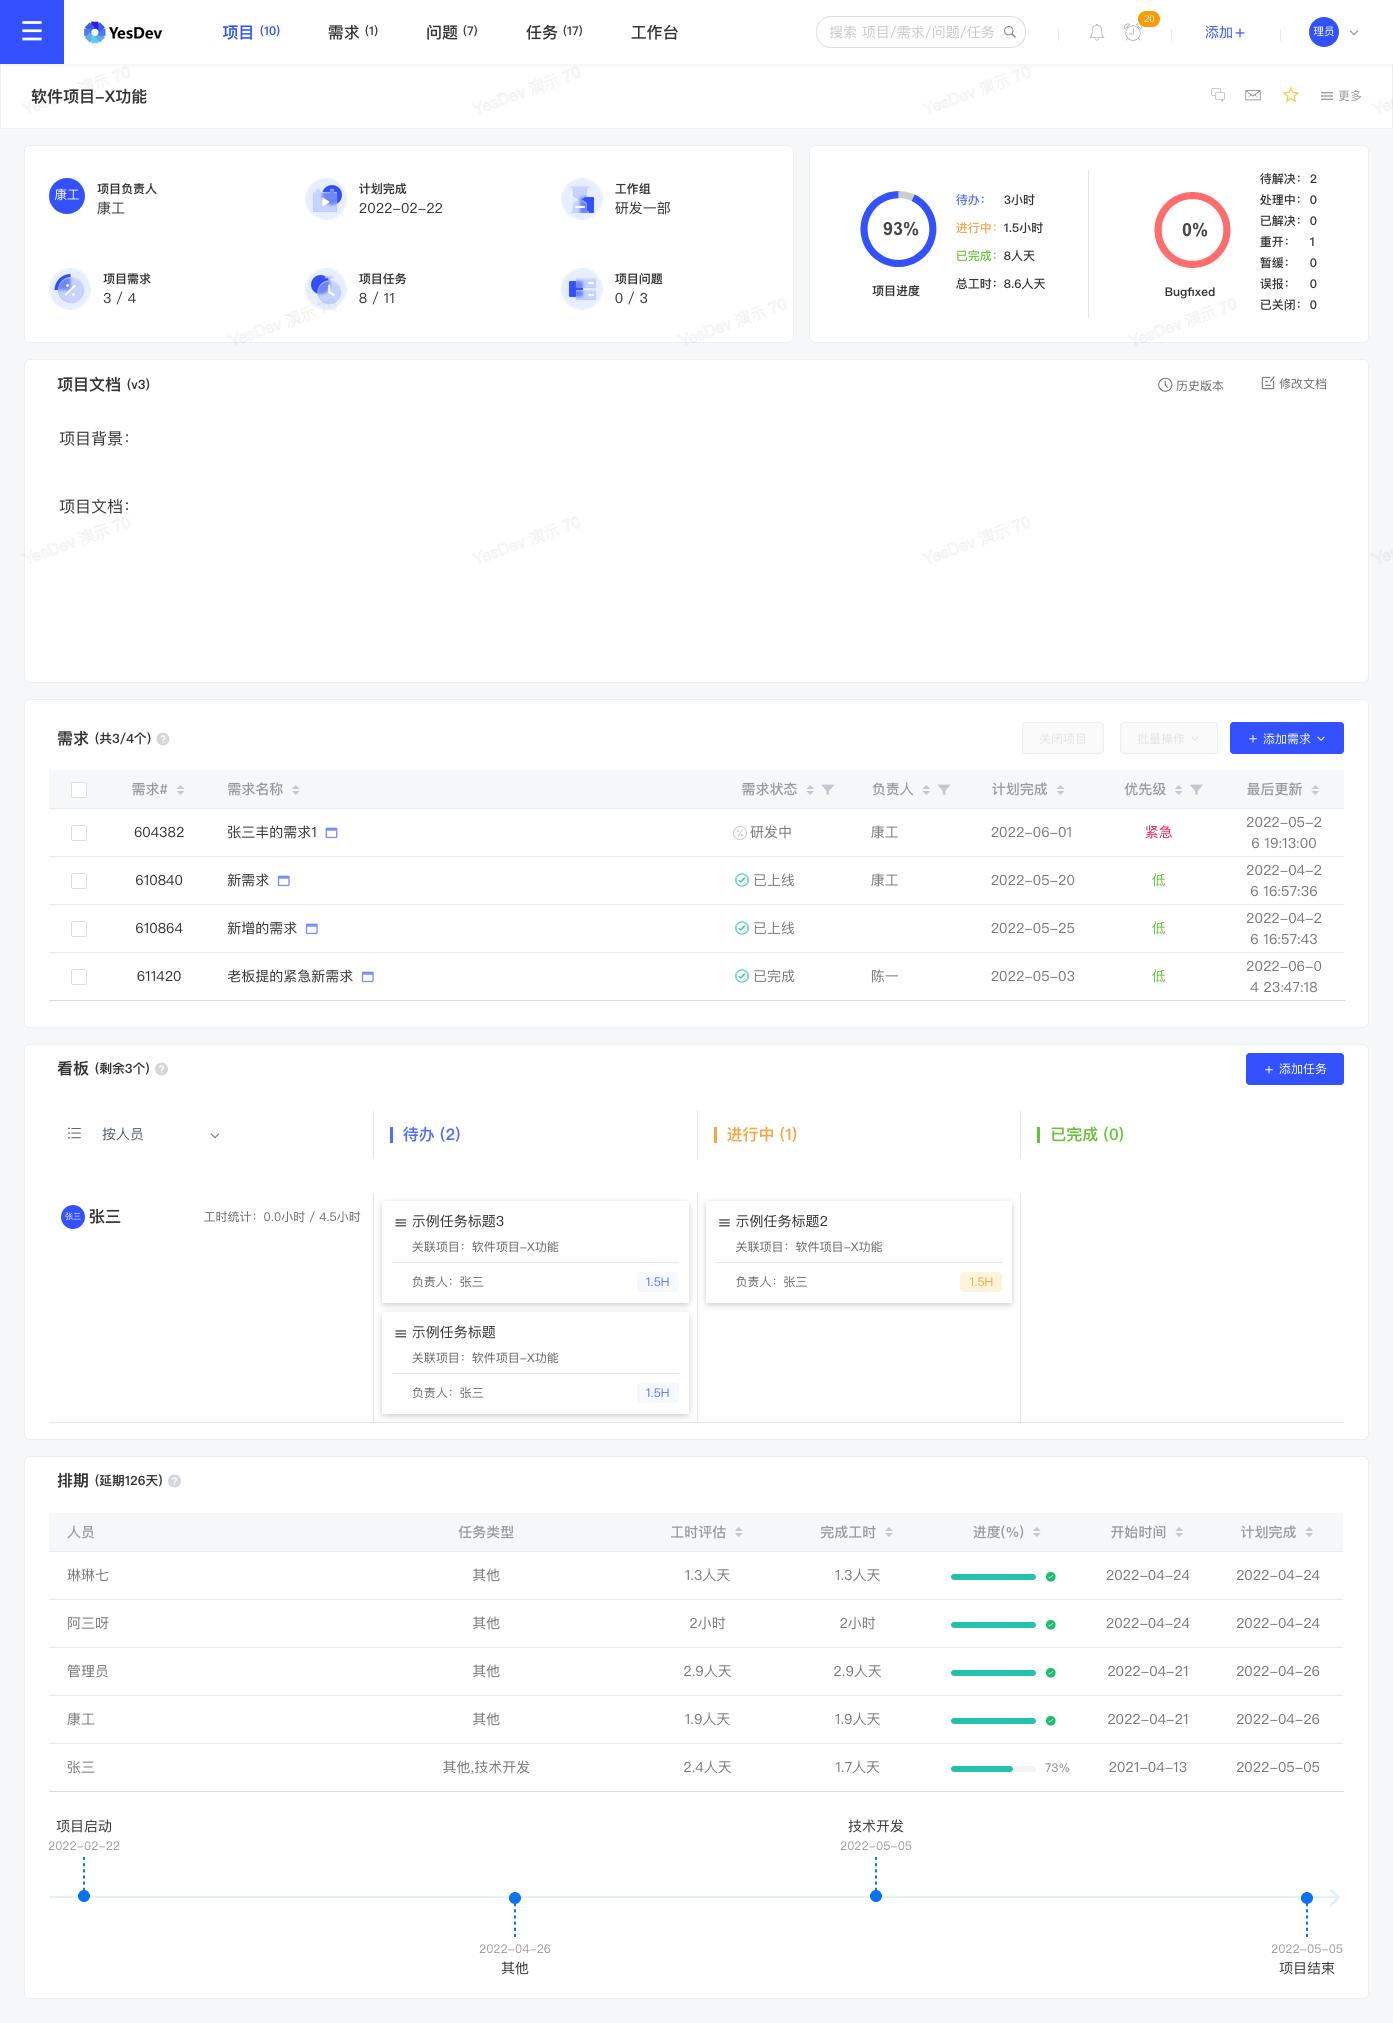Click the search magnifier icon

1010,32
